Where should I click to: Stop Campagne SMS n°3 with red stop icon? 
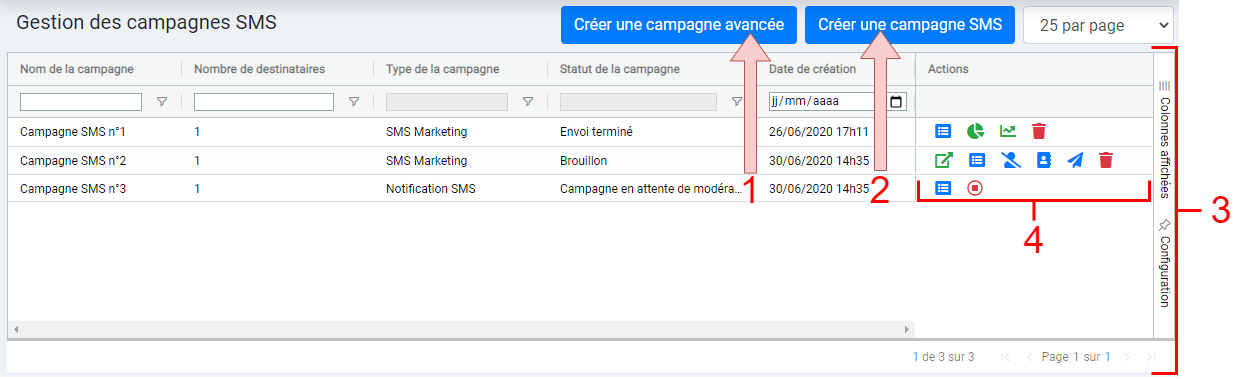click(x=974, y=188)
